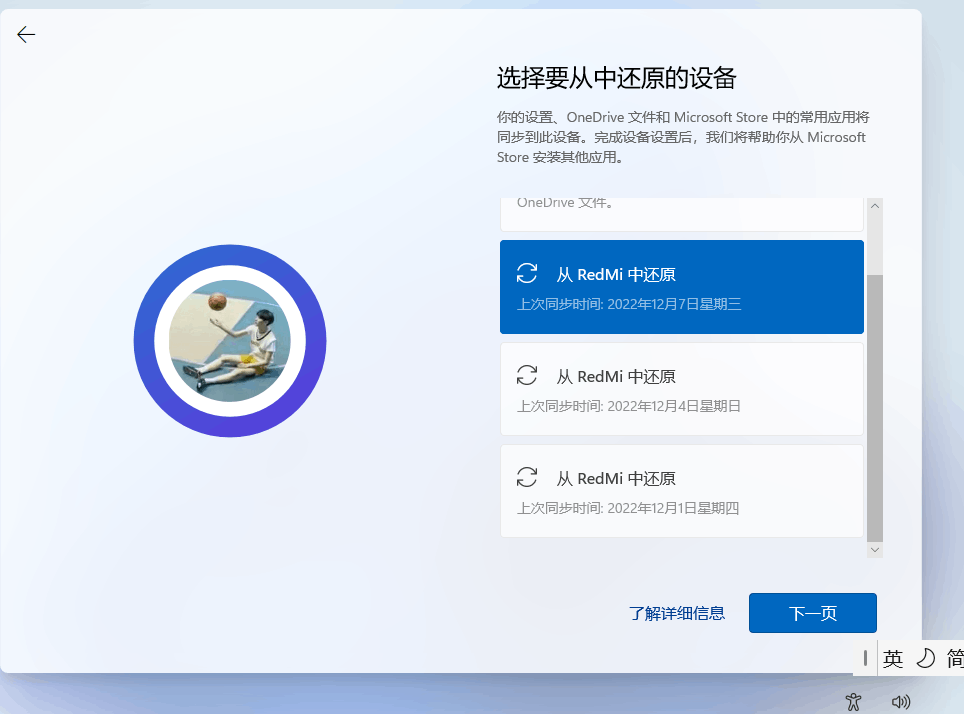This screenshot has width=964, height=714.
Task: Click the IME bar drag handle
Action: coord(865,658)
